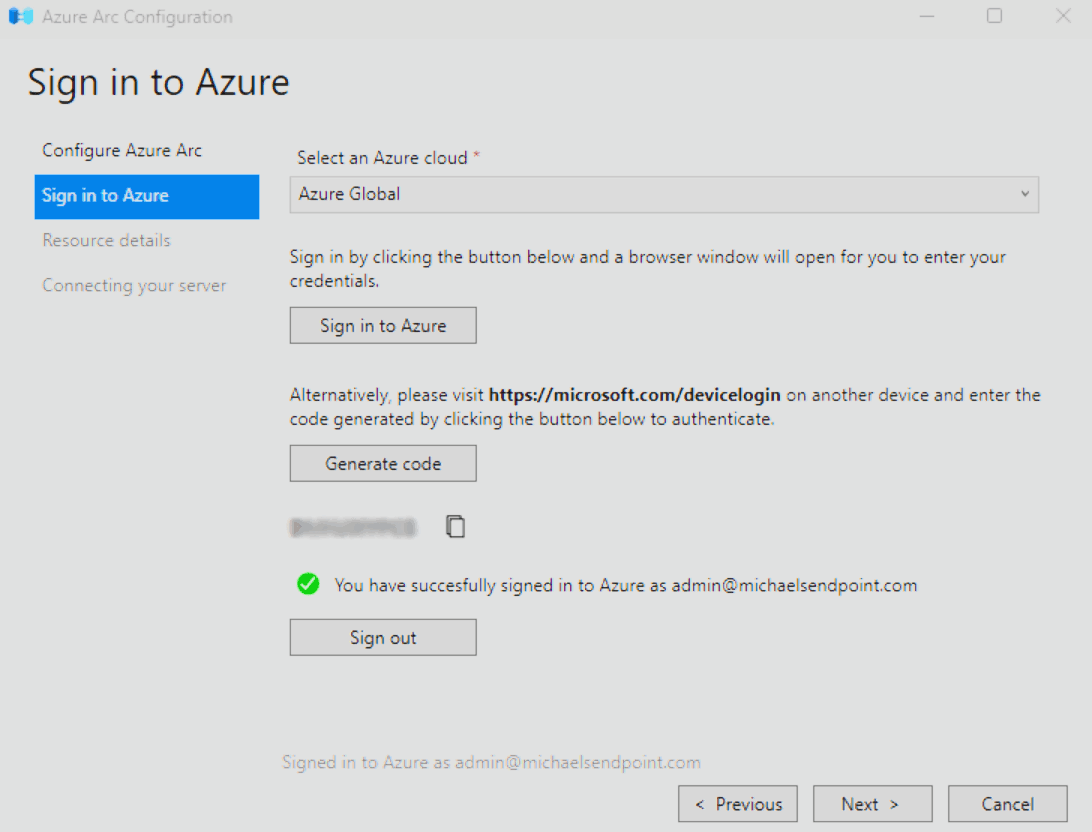Select the Sign in to Azure step
This screenshot has width=1092, height=832.
[147, 196]
